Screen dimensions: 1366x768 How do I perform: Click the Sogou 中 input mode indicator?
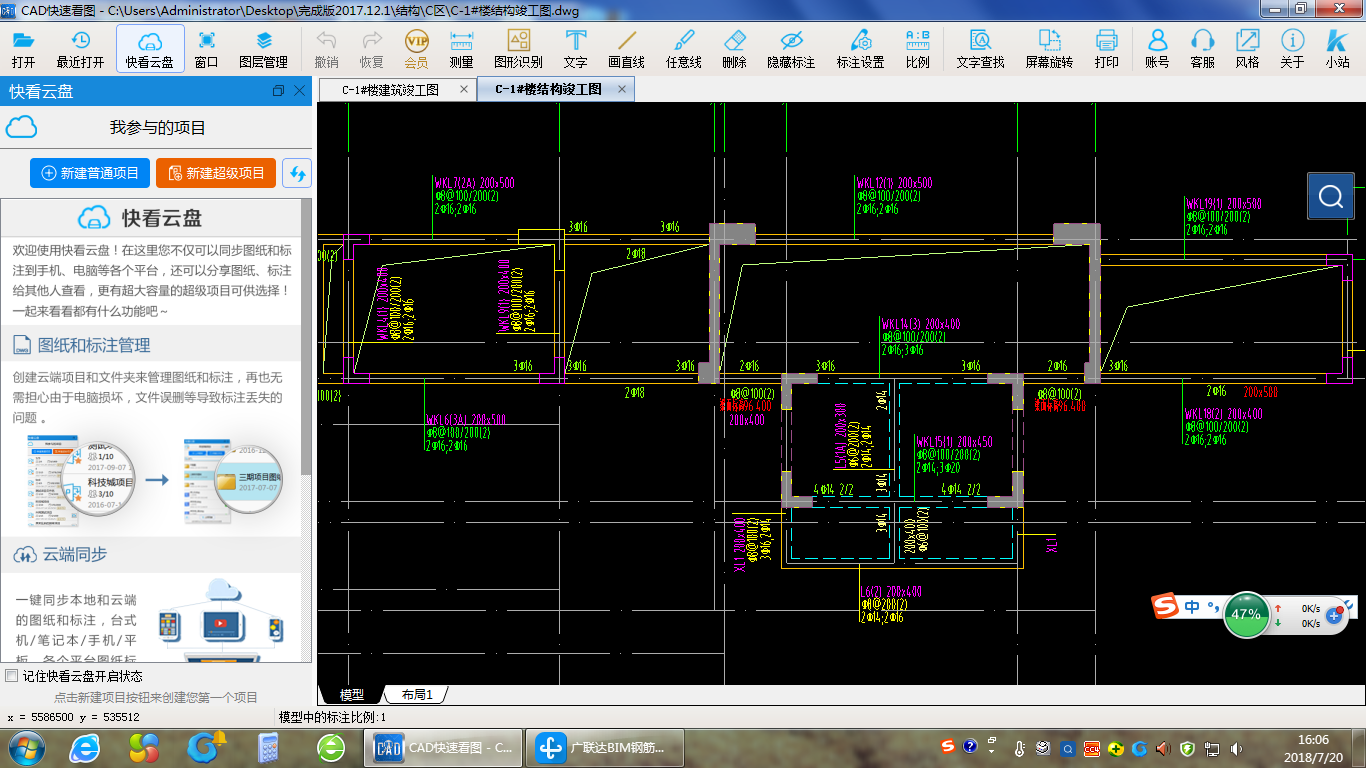click(1192, 606)
